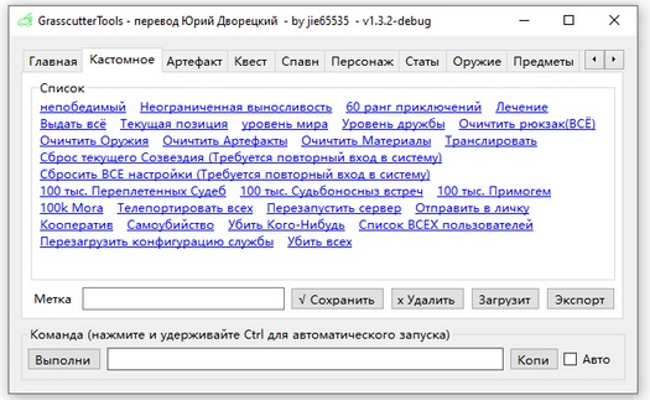
Task: Click into the command input field
Action: pos(305,360)
